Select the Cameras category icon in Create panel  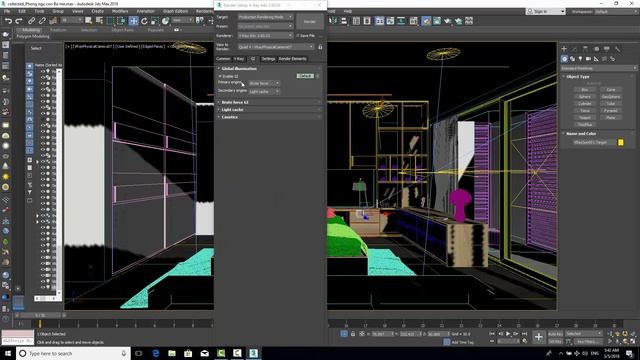(x=588, y=59)
